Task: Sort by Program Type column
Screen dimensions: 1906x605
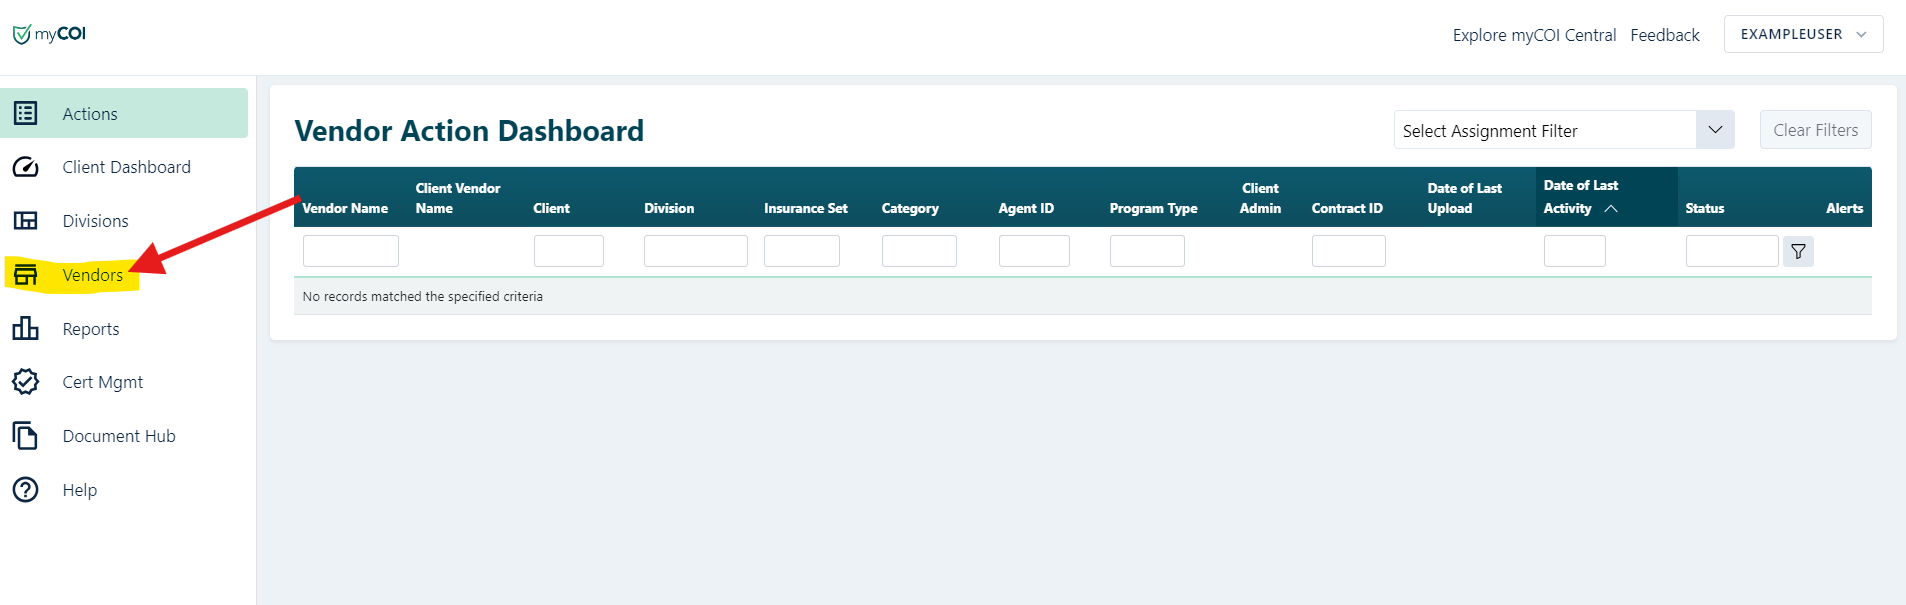Action: tap(1153, 208)
